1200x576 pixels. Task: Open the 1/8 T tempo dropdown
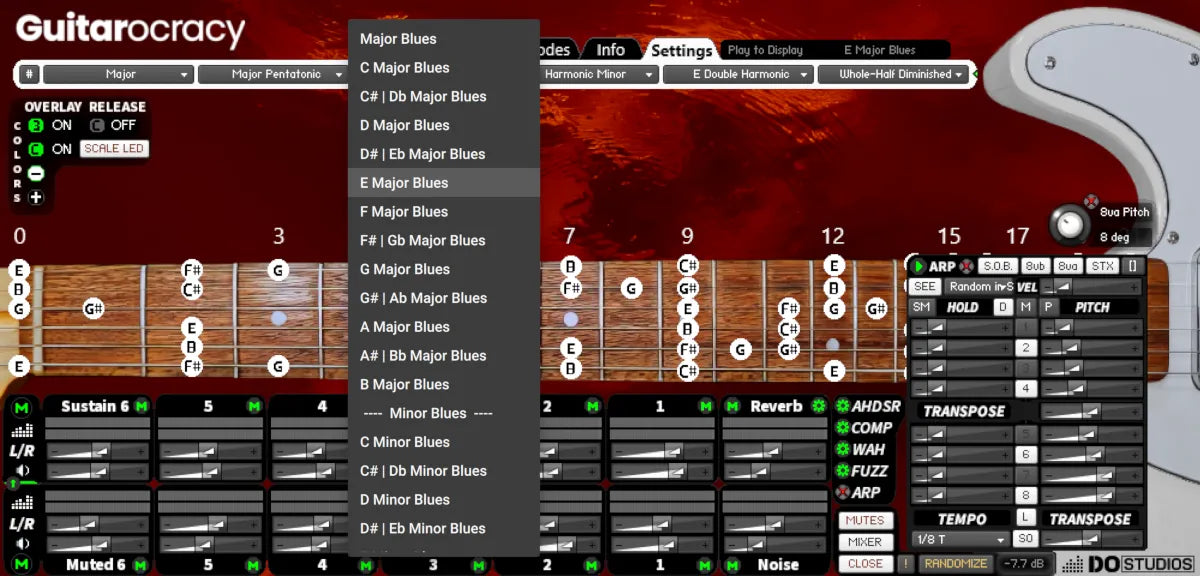(960, 539)
